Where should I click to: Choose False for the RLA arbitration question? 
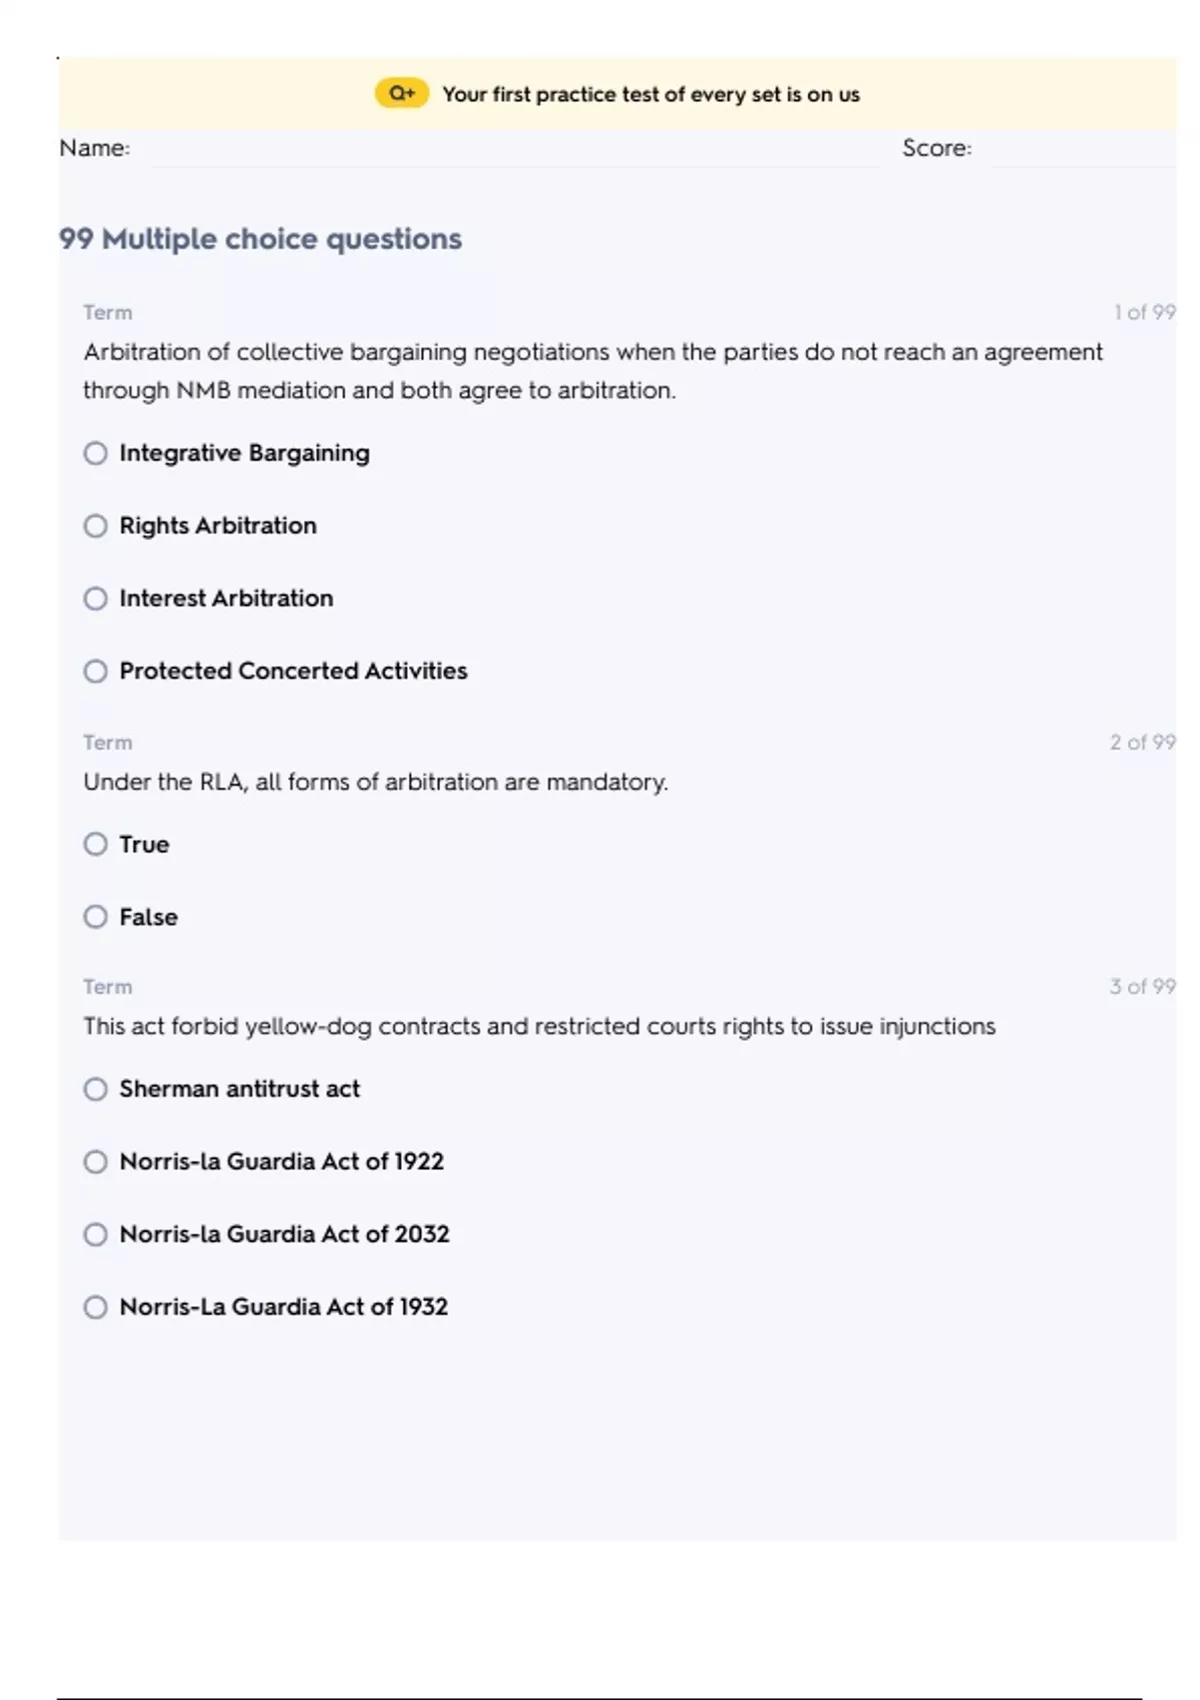pos(96,917)
